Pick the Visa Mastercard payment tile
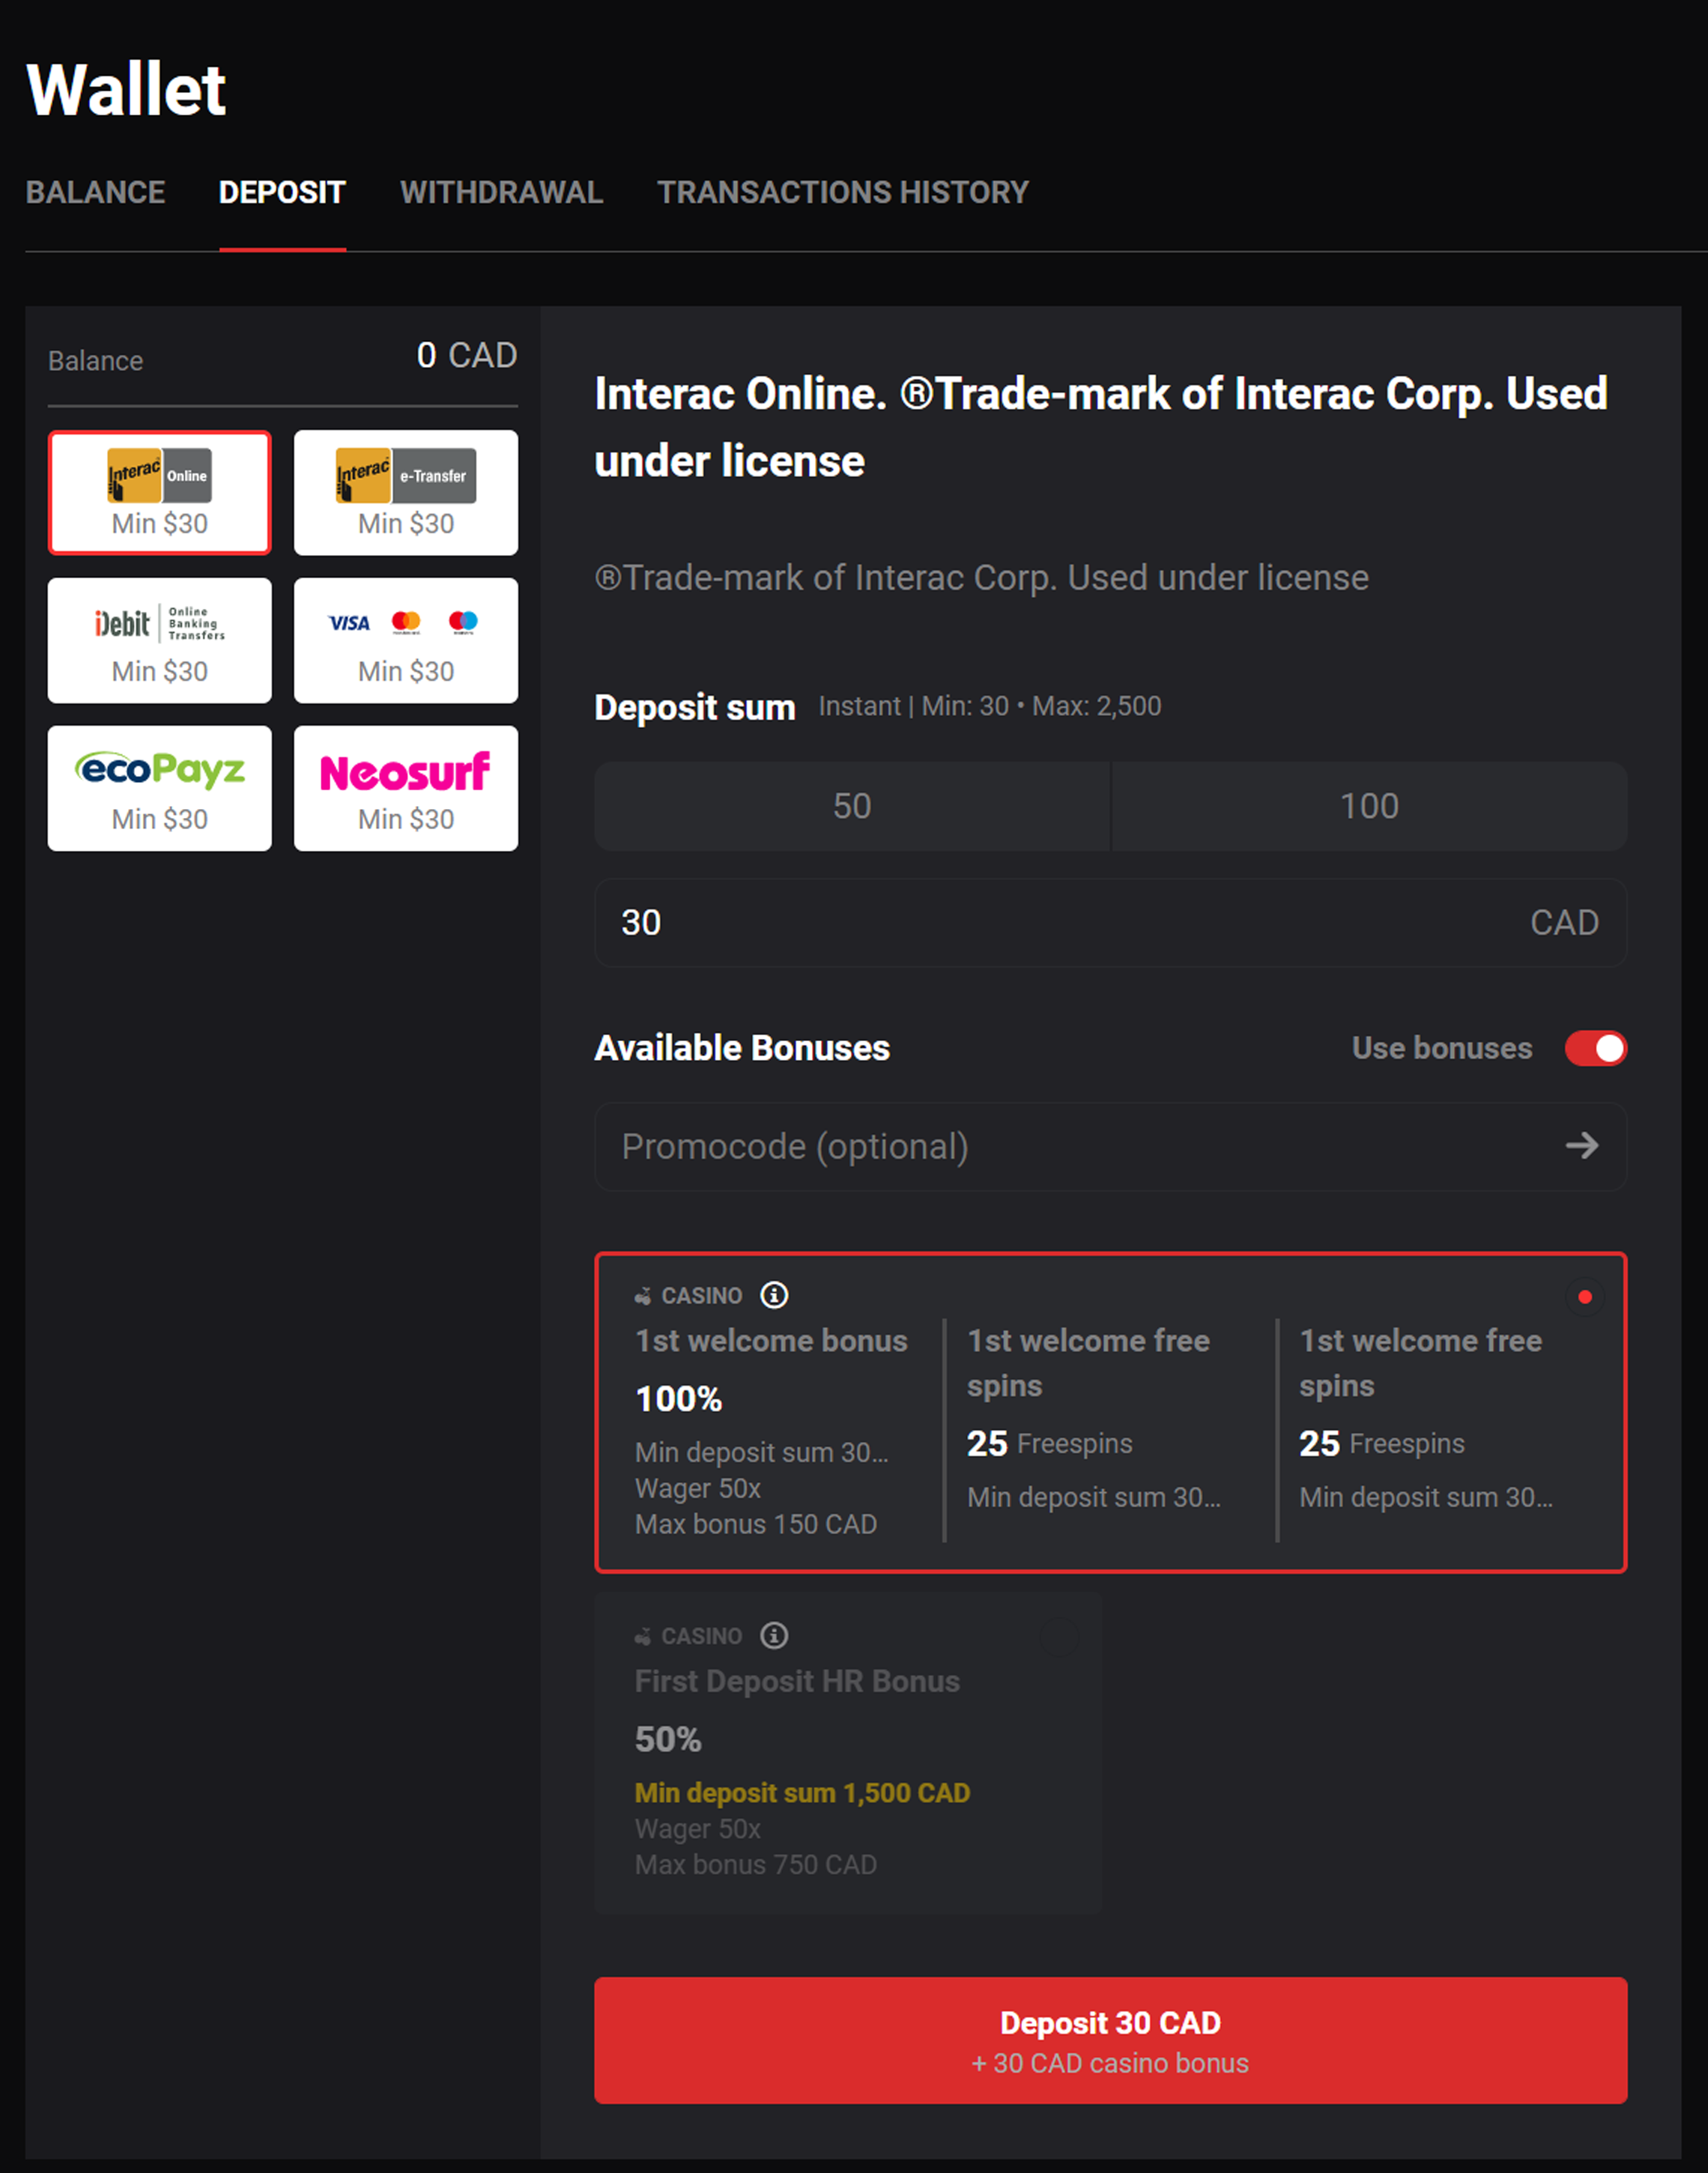Image resolution: width=1708 pixels, height=2173 pixels. [x=406, y=641]
